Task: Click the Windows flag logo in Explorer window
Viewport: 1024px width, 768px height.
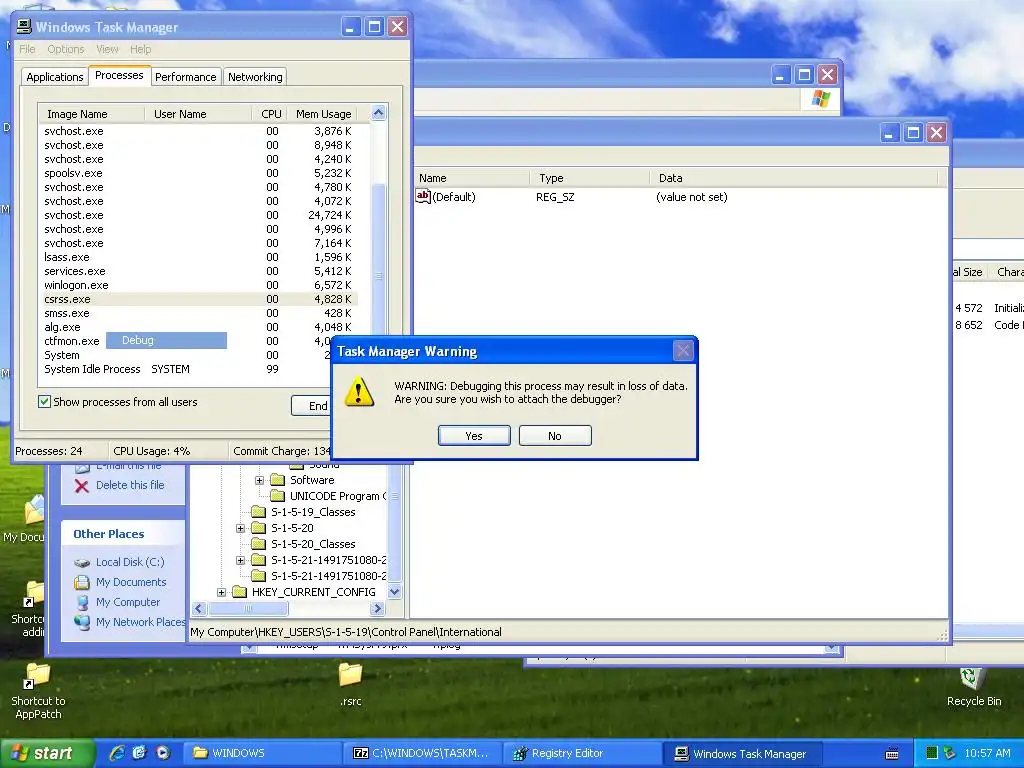Action: click(x=821, y=99)
